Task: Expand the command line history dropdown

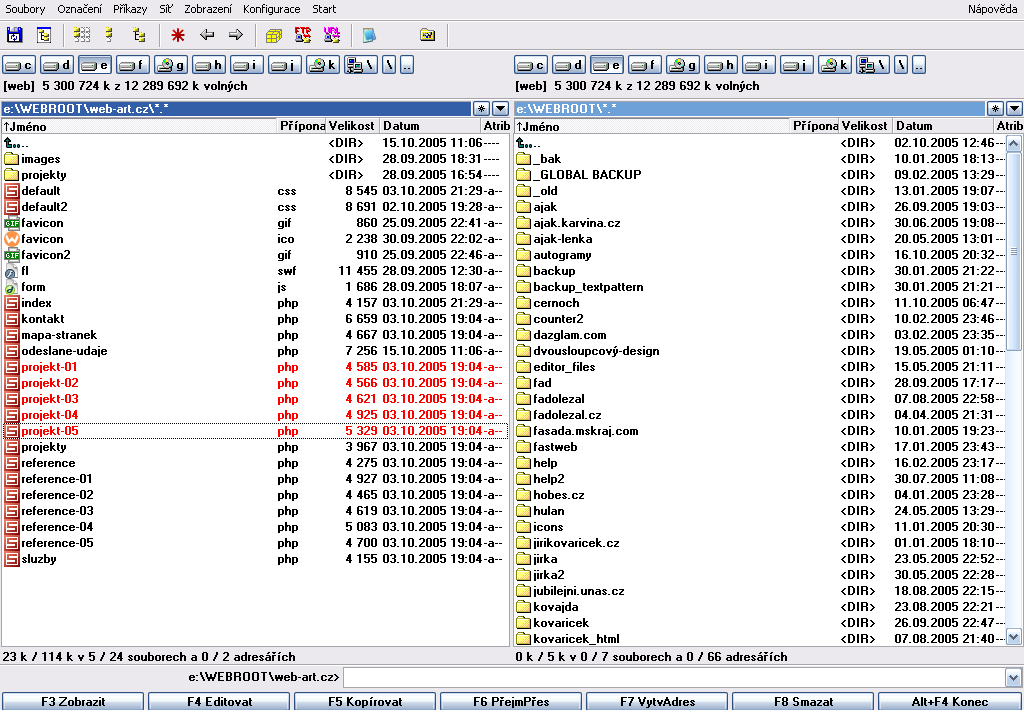Action: pyautogui.click(x=1014, y=678)
